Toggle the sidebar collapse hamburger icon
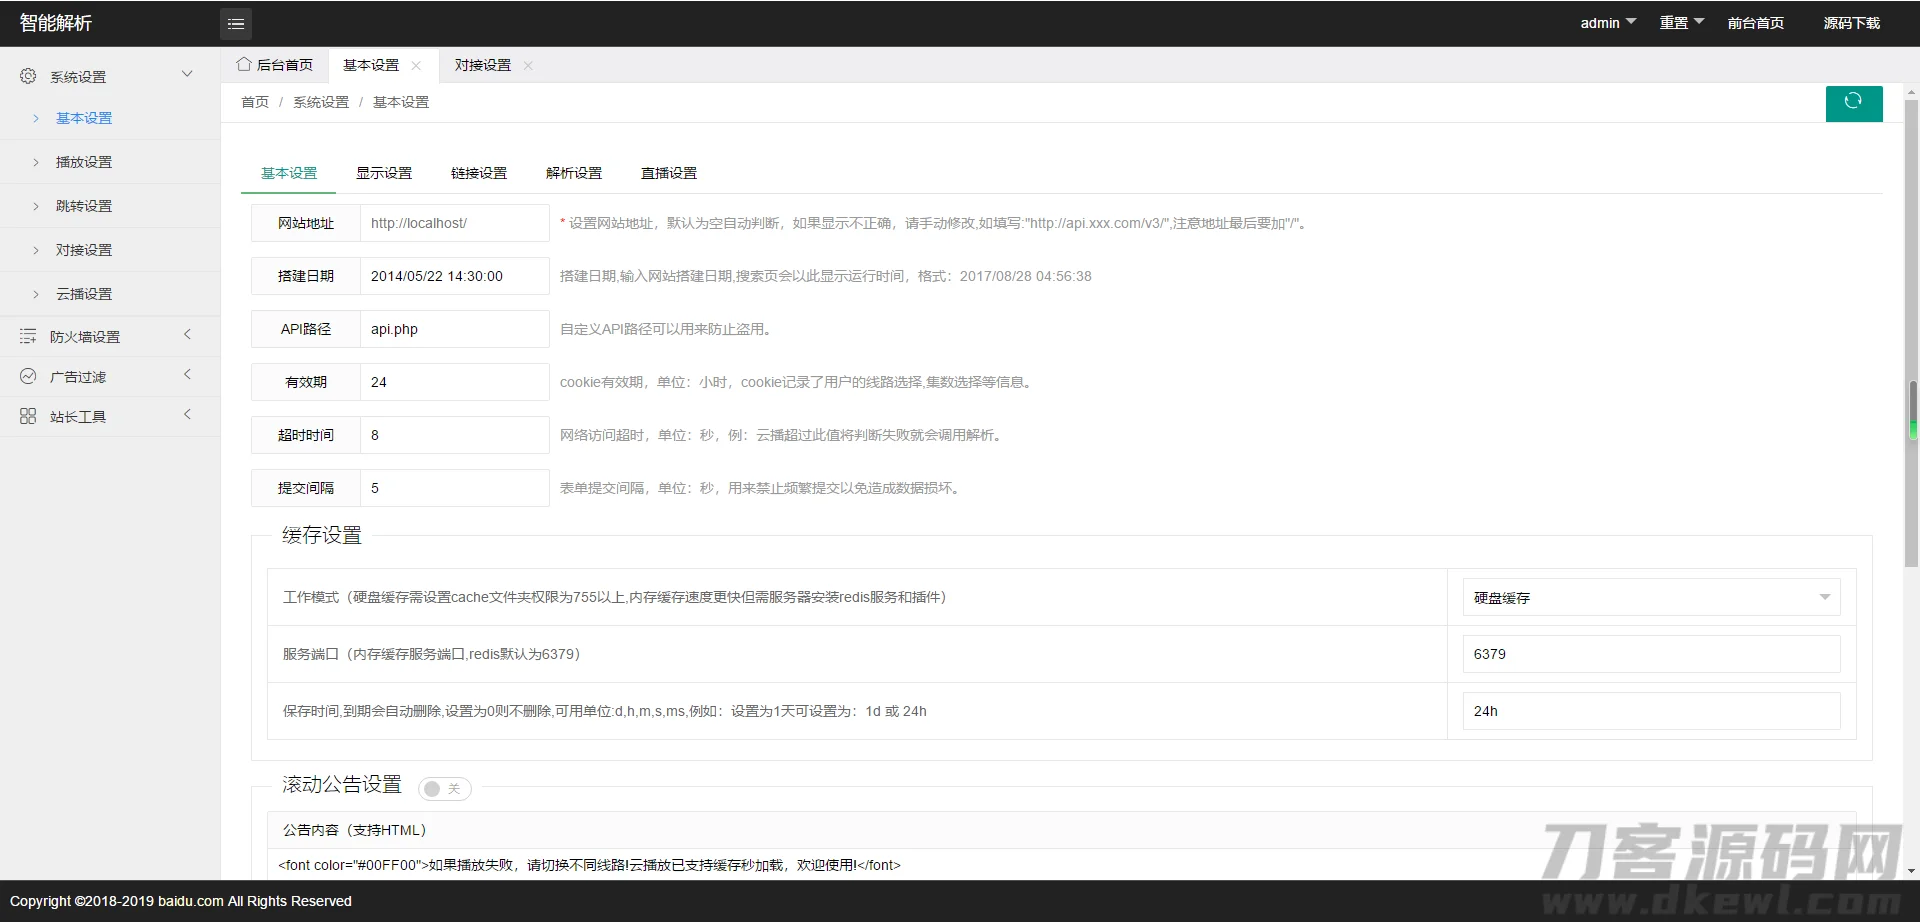The image size is (1920, 922). point(236,23)
